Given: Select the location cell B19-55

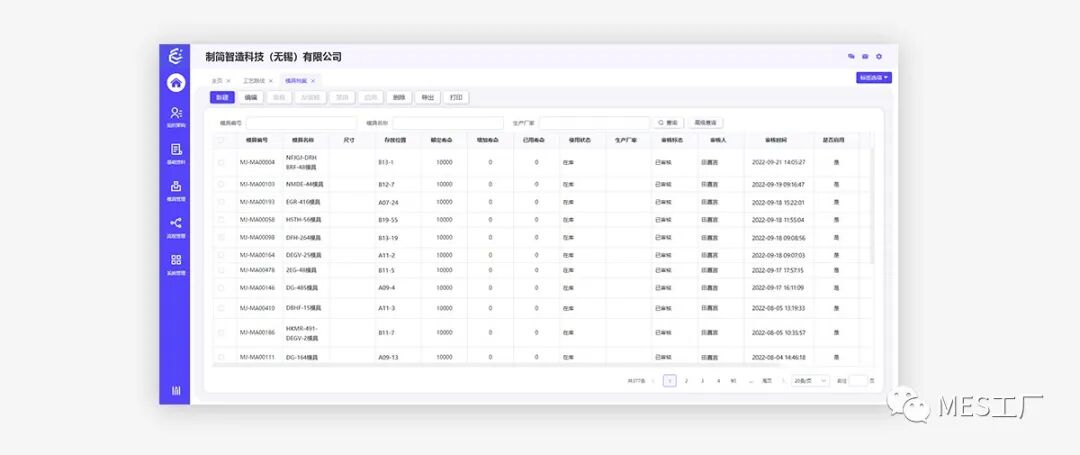Looking at the screenshot, I should pos(388,220).
